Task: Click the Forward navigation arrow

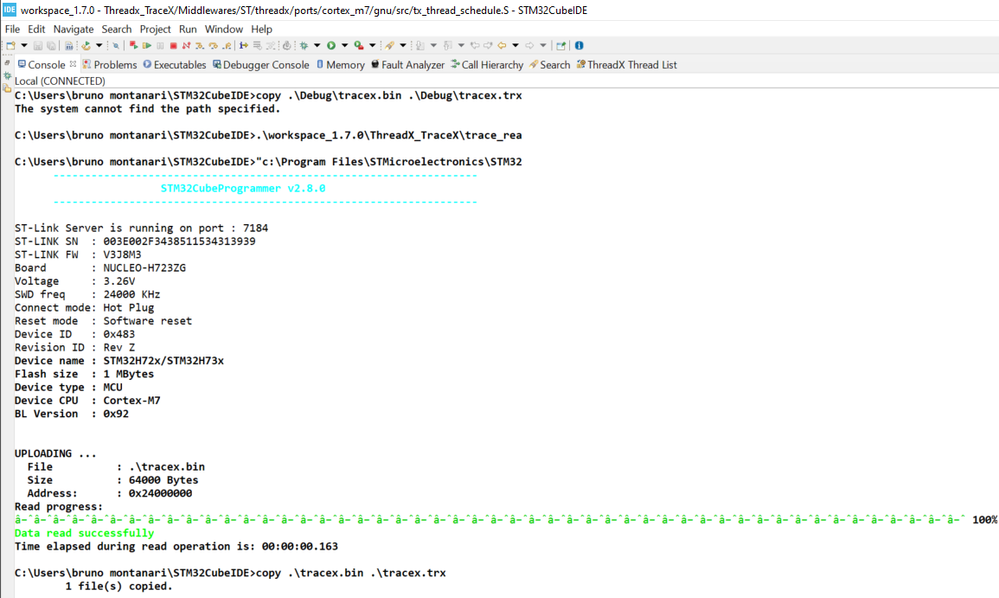Action: [529, 46]
